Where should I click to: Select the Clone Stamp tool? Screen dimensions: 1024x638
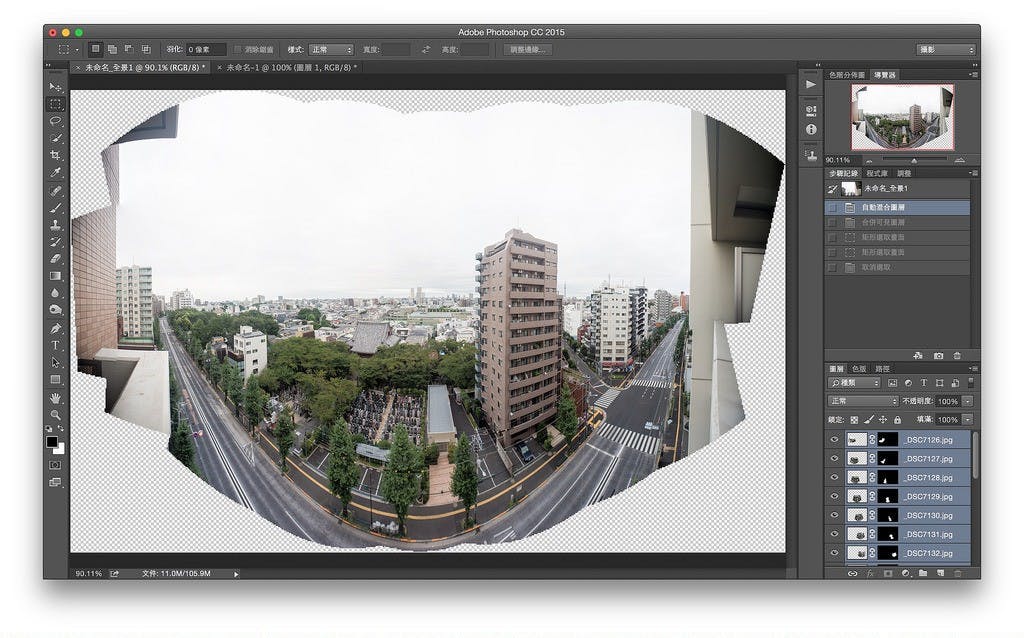point(56,225)
